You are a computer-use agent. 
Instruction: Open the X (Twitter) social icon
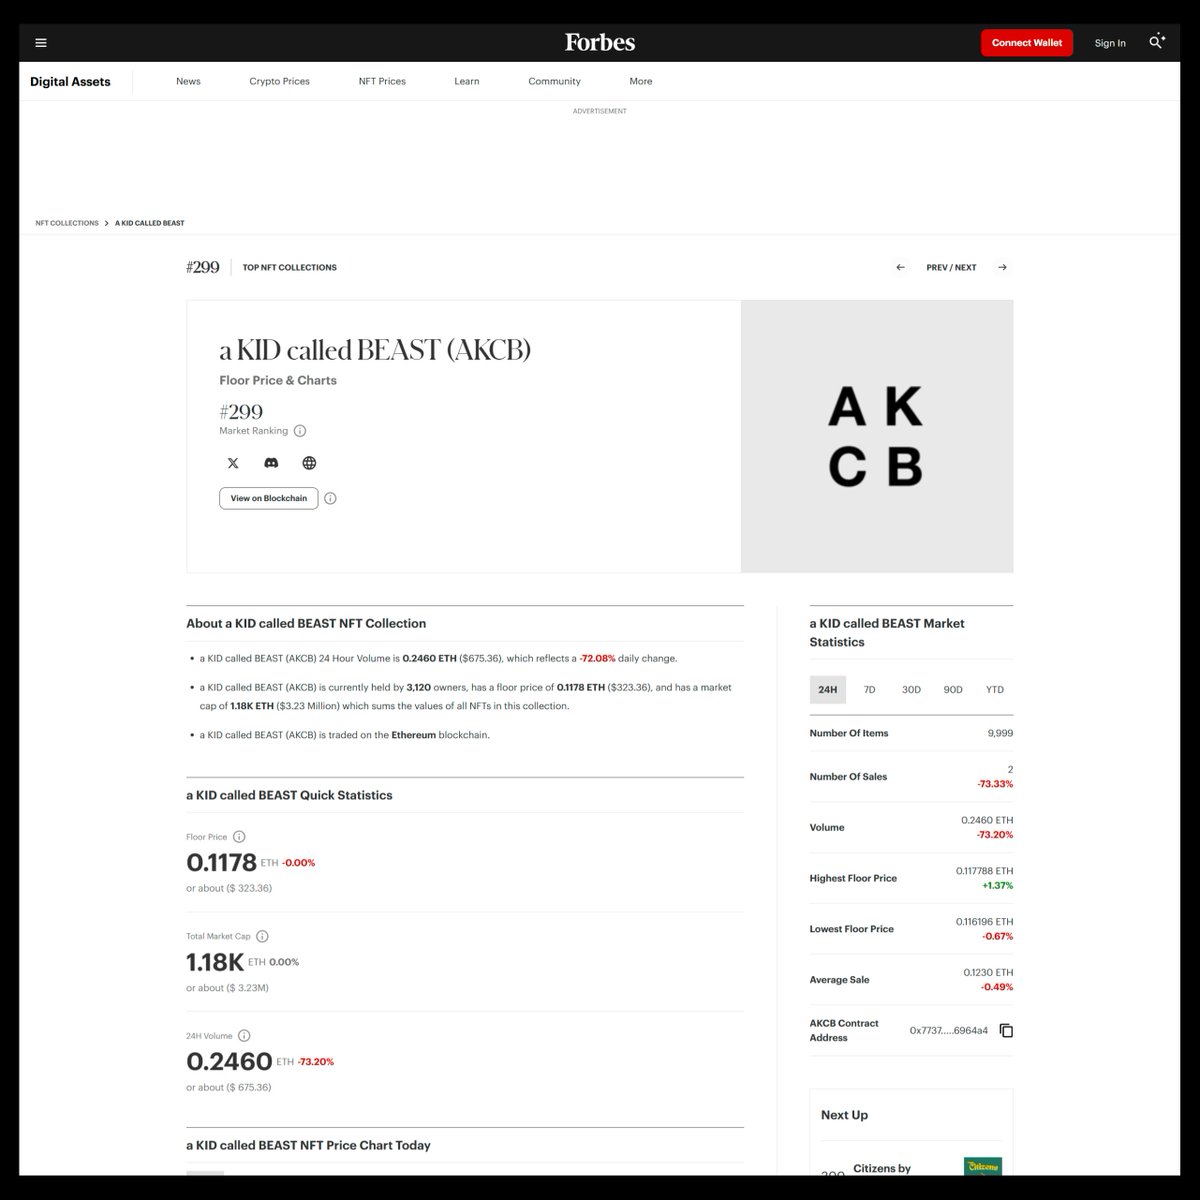233,463
